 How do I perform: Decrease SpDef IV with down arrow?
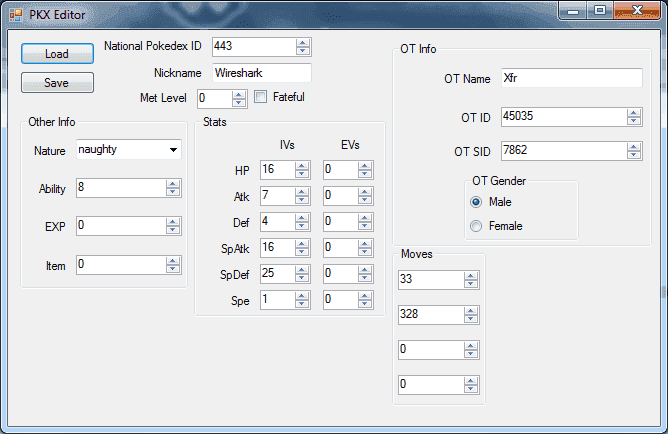[302, 278]
